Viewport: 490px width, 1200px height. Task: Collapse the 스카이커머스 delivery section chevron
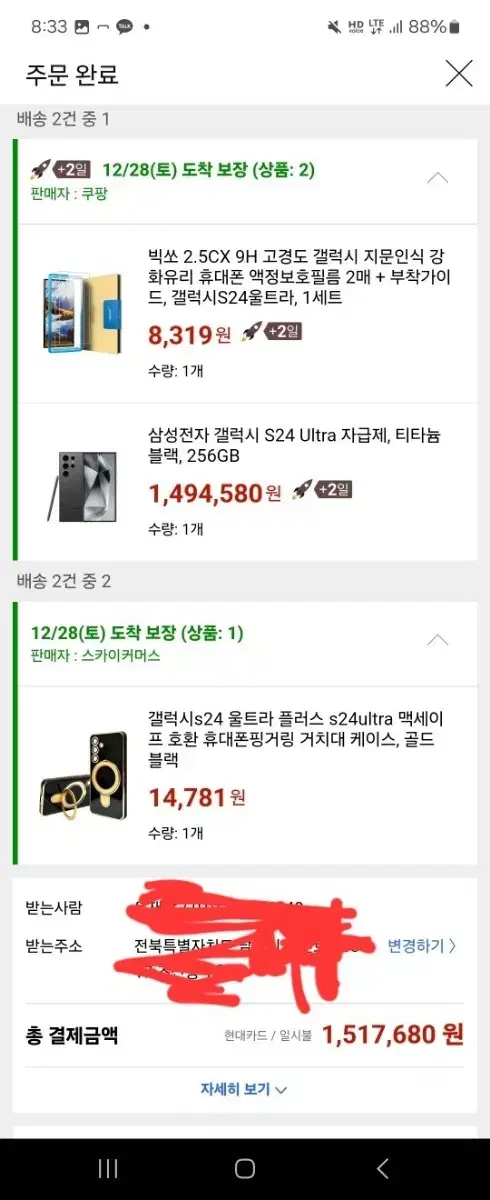click(x=437, y=640)
